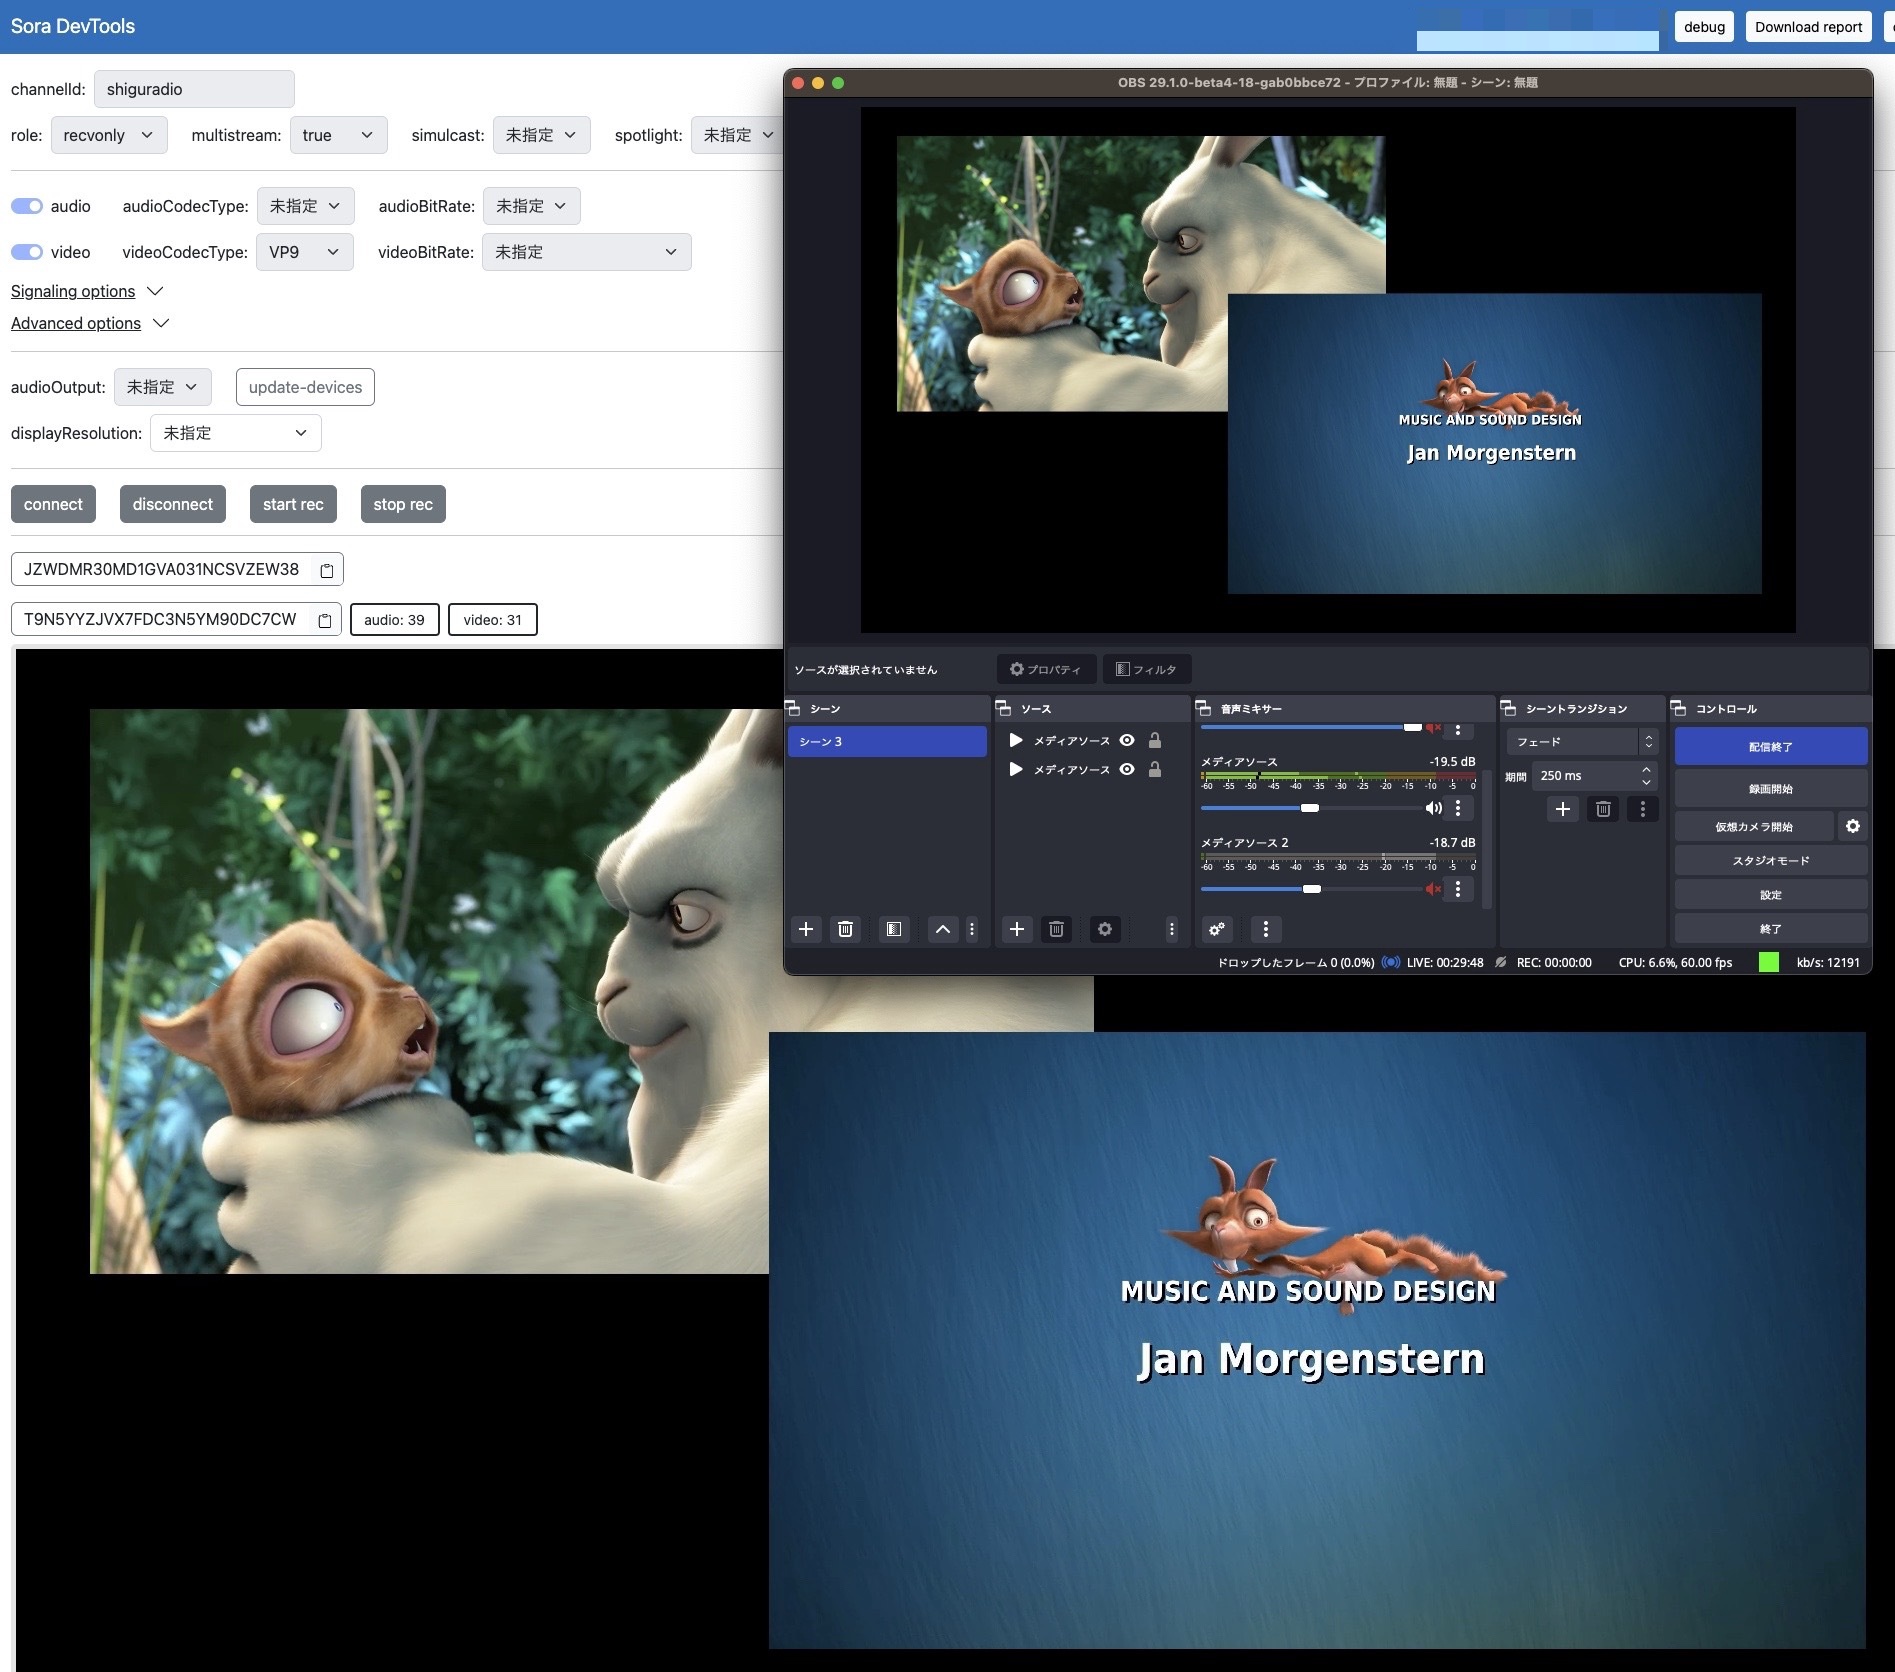The width and height of the screenshot is (1895, 1672).
Task: Open the scenes panel three-dot menu
Action: (972, 929)
